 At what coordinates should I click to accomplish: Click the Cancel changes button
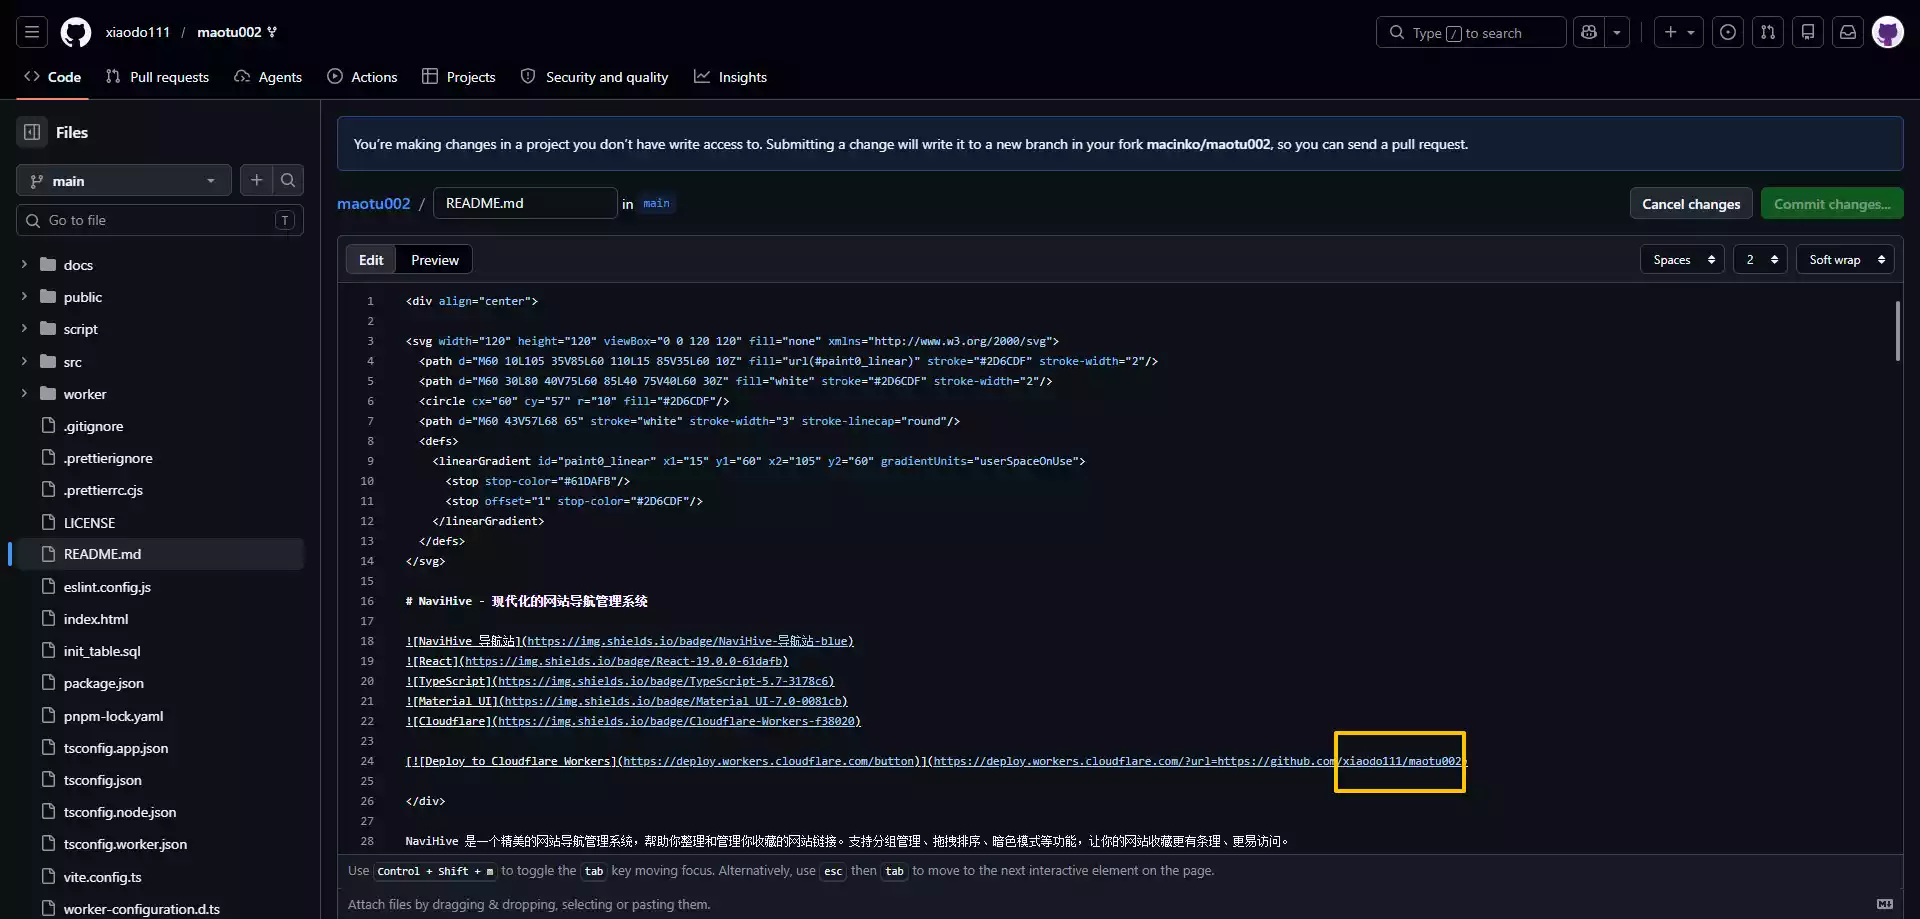coord(1691,204)
